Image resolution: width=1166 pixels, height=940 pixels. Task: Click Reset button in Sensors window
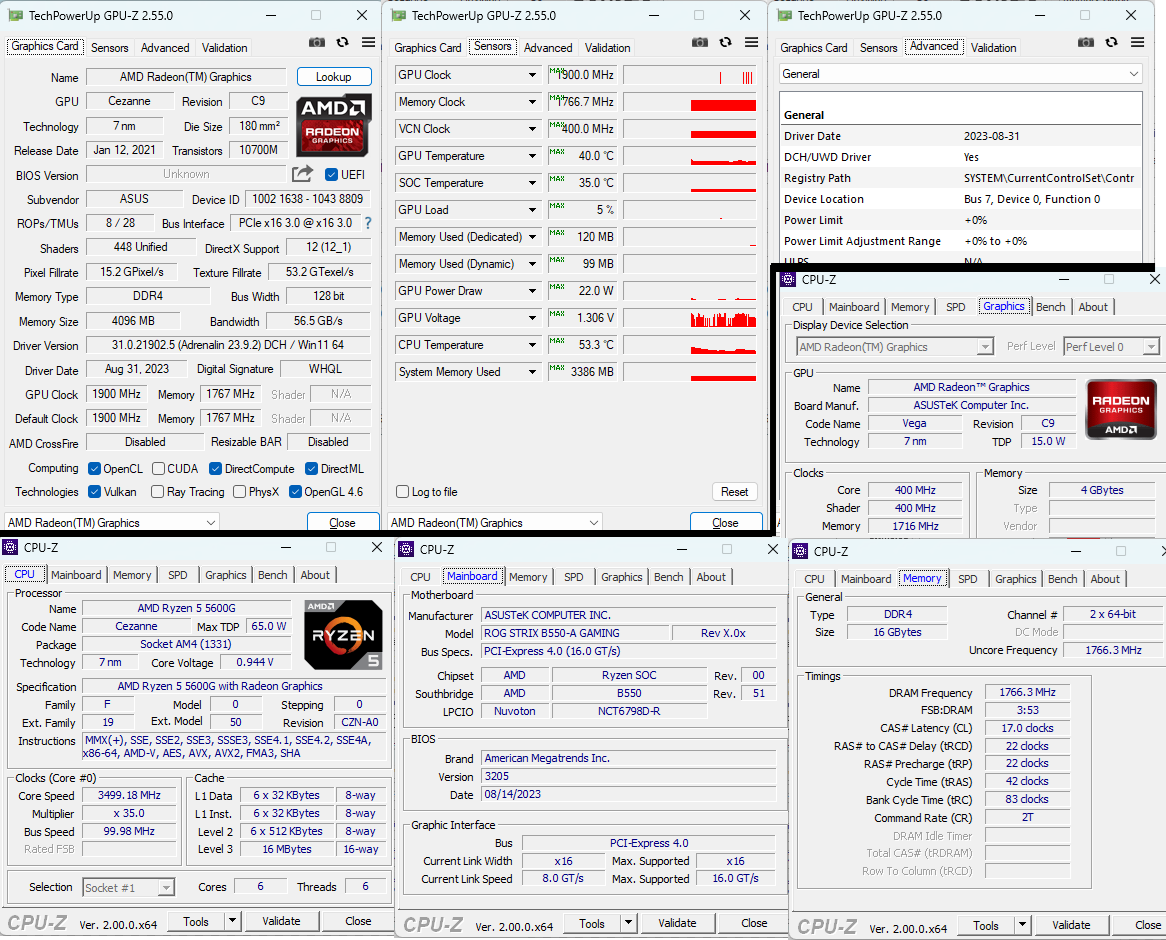(x=734, y=492)
